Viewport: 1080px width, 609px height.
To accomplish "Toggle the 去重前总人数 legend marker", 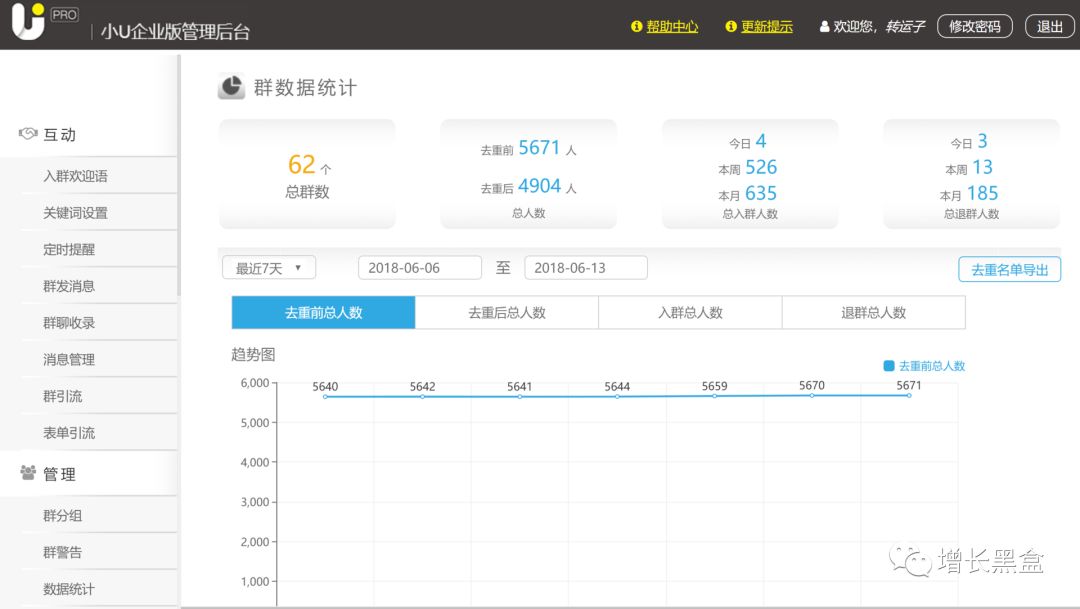I will tap(889, 366).
